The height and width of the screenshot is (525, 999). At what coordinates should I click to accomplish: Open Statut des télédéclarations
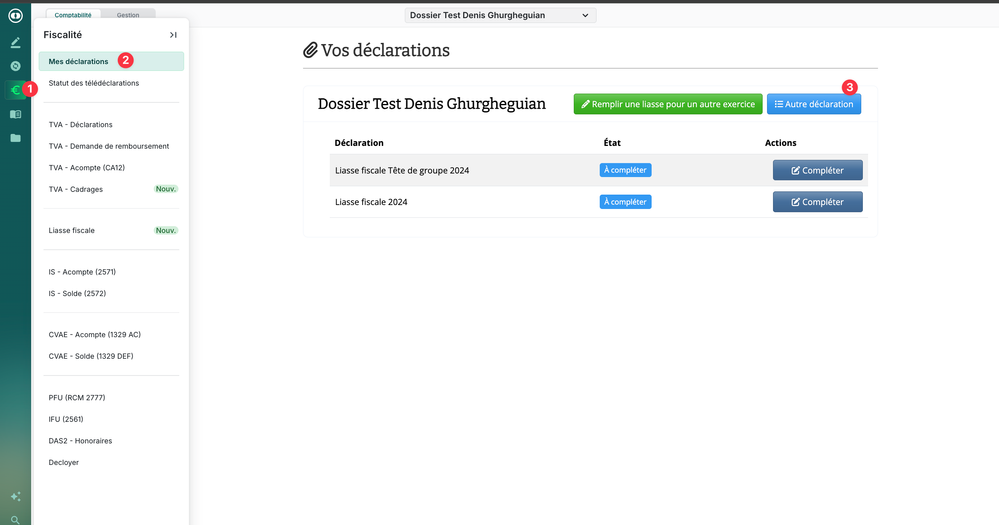(x=94, y=83)
